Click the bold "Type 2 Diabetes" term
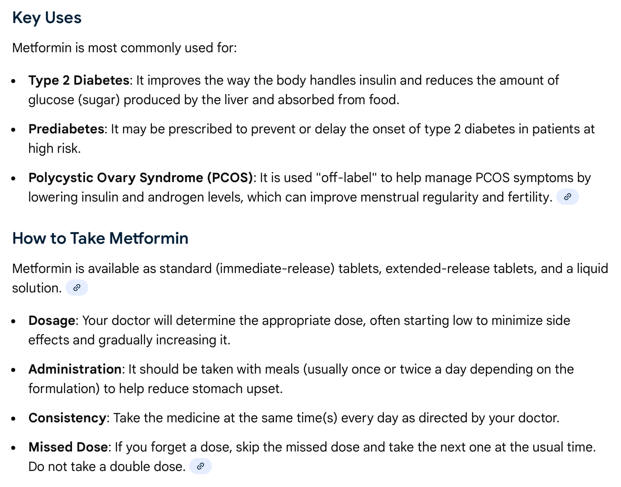This screenshot has width=621, height=487. 79,80
